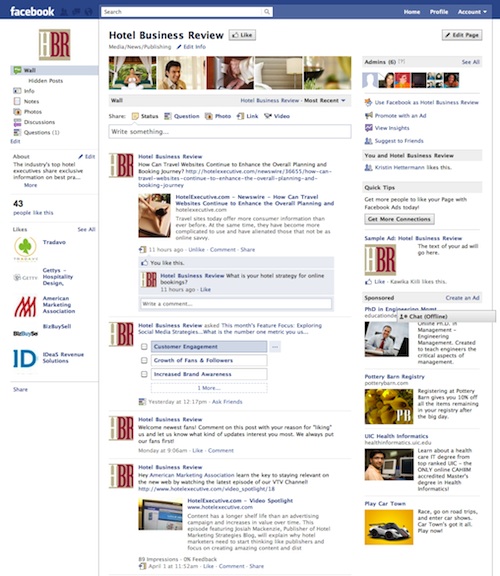
Task: Check the Customer Engagement poll option
Action: pyautogui.click(x=144, y=346)
